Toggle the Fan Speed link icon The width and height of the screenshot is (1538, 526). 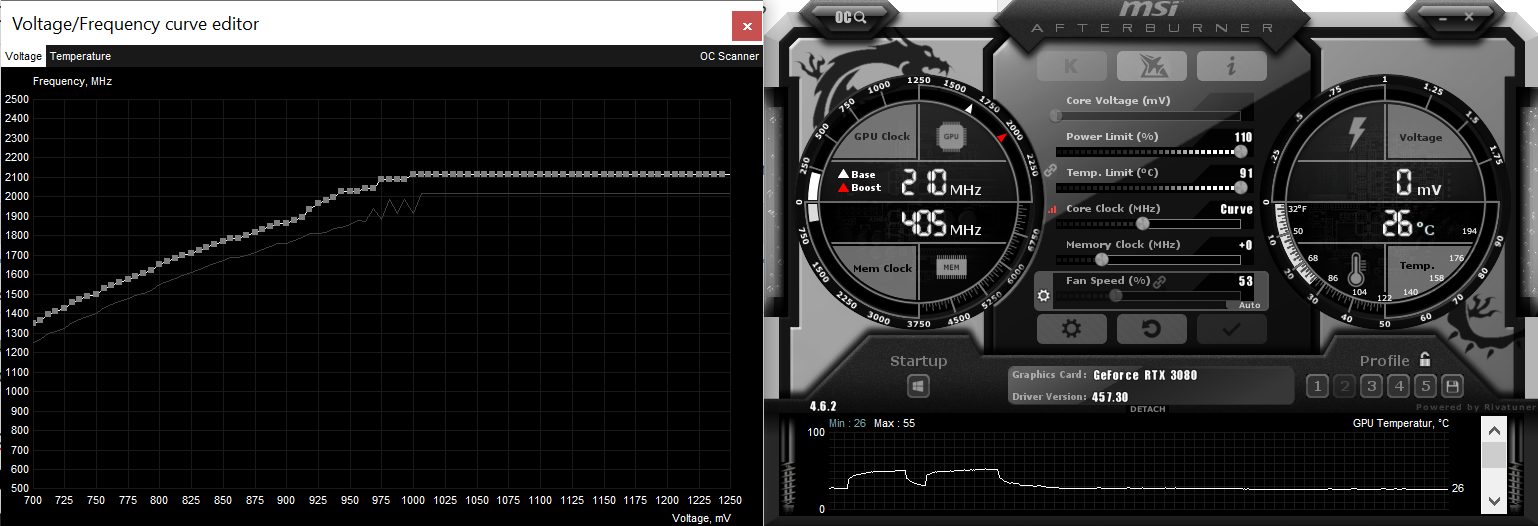click(x=1160, y=282)
